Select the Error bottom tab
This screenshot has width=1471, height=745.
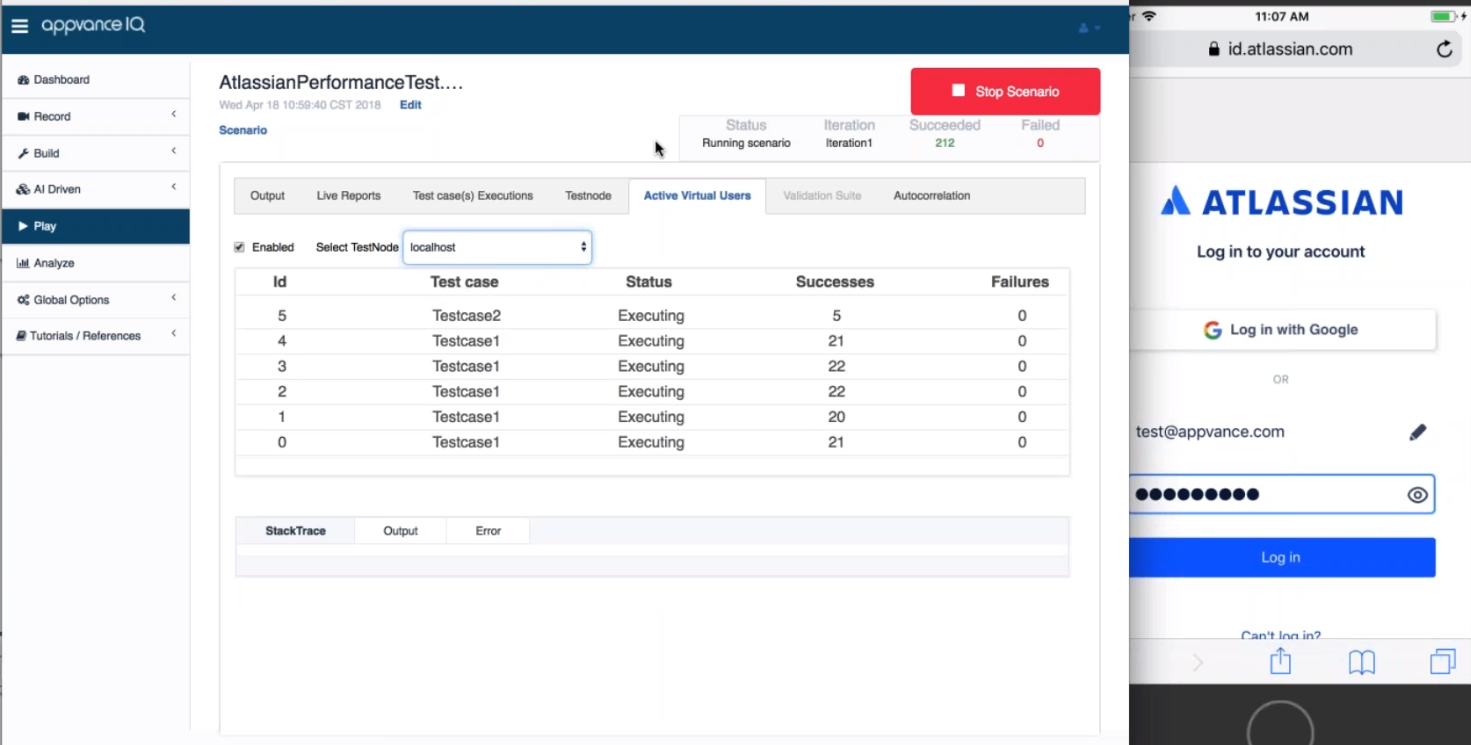click(488, 531)
